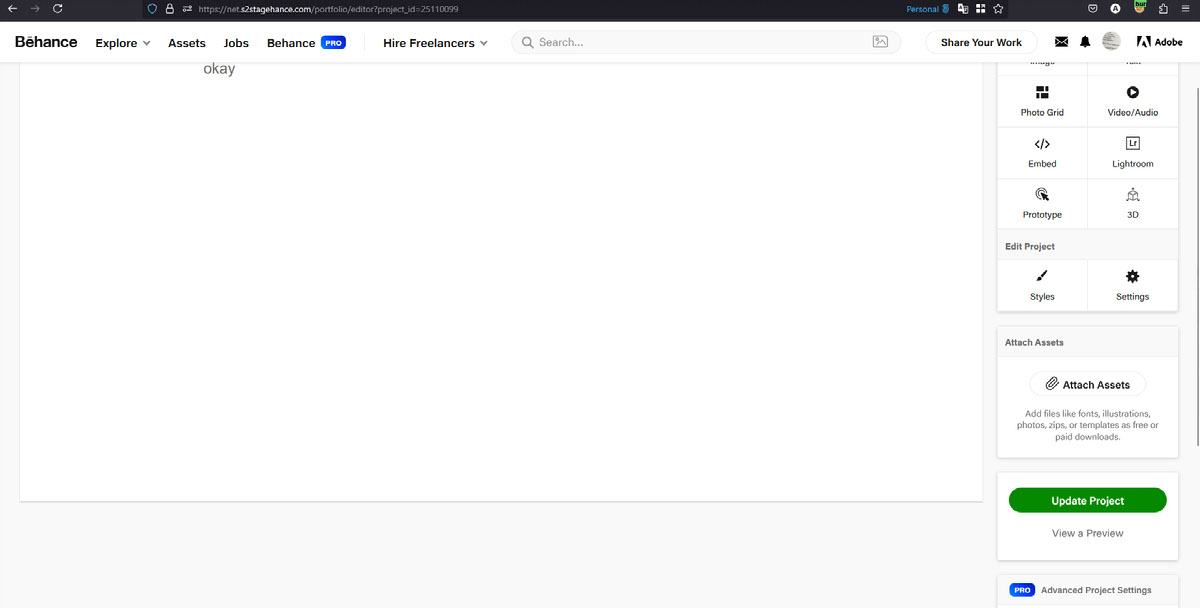Insert a Video/Audio block

click(x=1132, y=100)
